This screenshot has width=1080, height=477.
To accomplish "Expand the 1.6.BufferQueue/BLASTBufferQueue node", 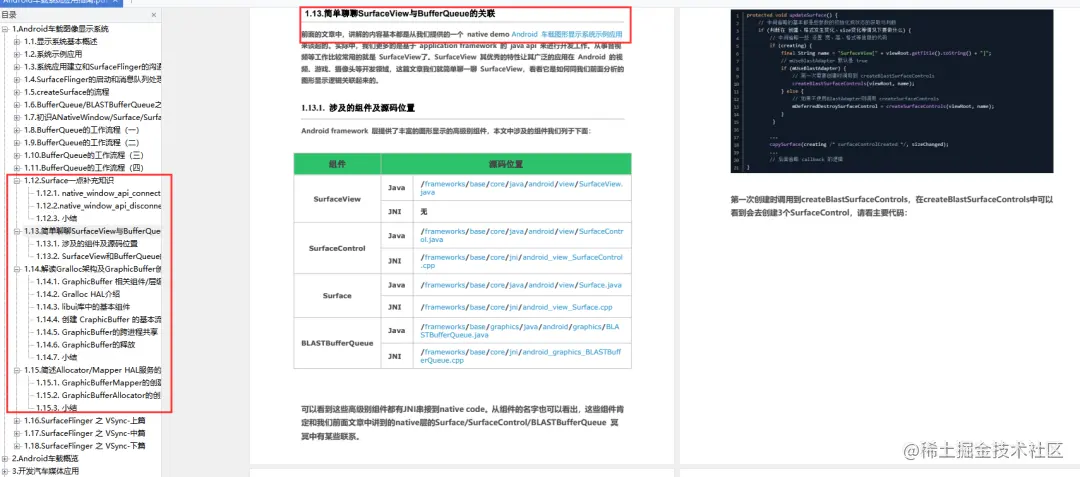I will tap(17, 105).
